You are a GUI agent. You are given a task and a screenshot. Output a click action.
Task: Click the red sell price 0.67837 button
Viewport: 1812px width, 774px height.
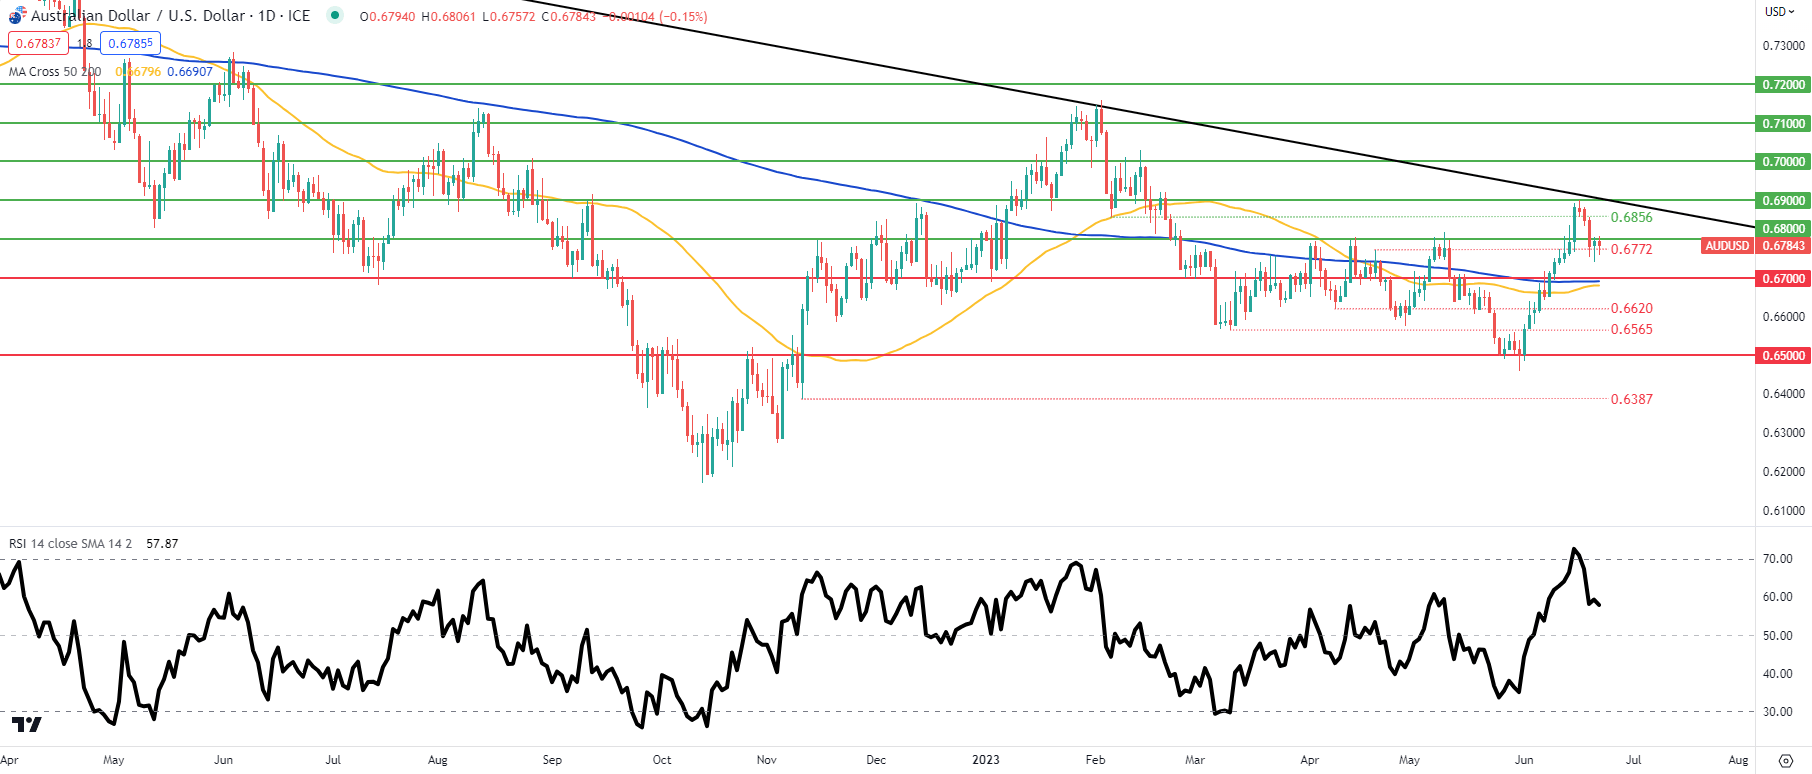click(39, 43)
